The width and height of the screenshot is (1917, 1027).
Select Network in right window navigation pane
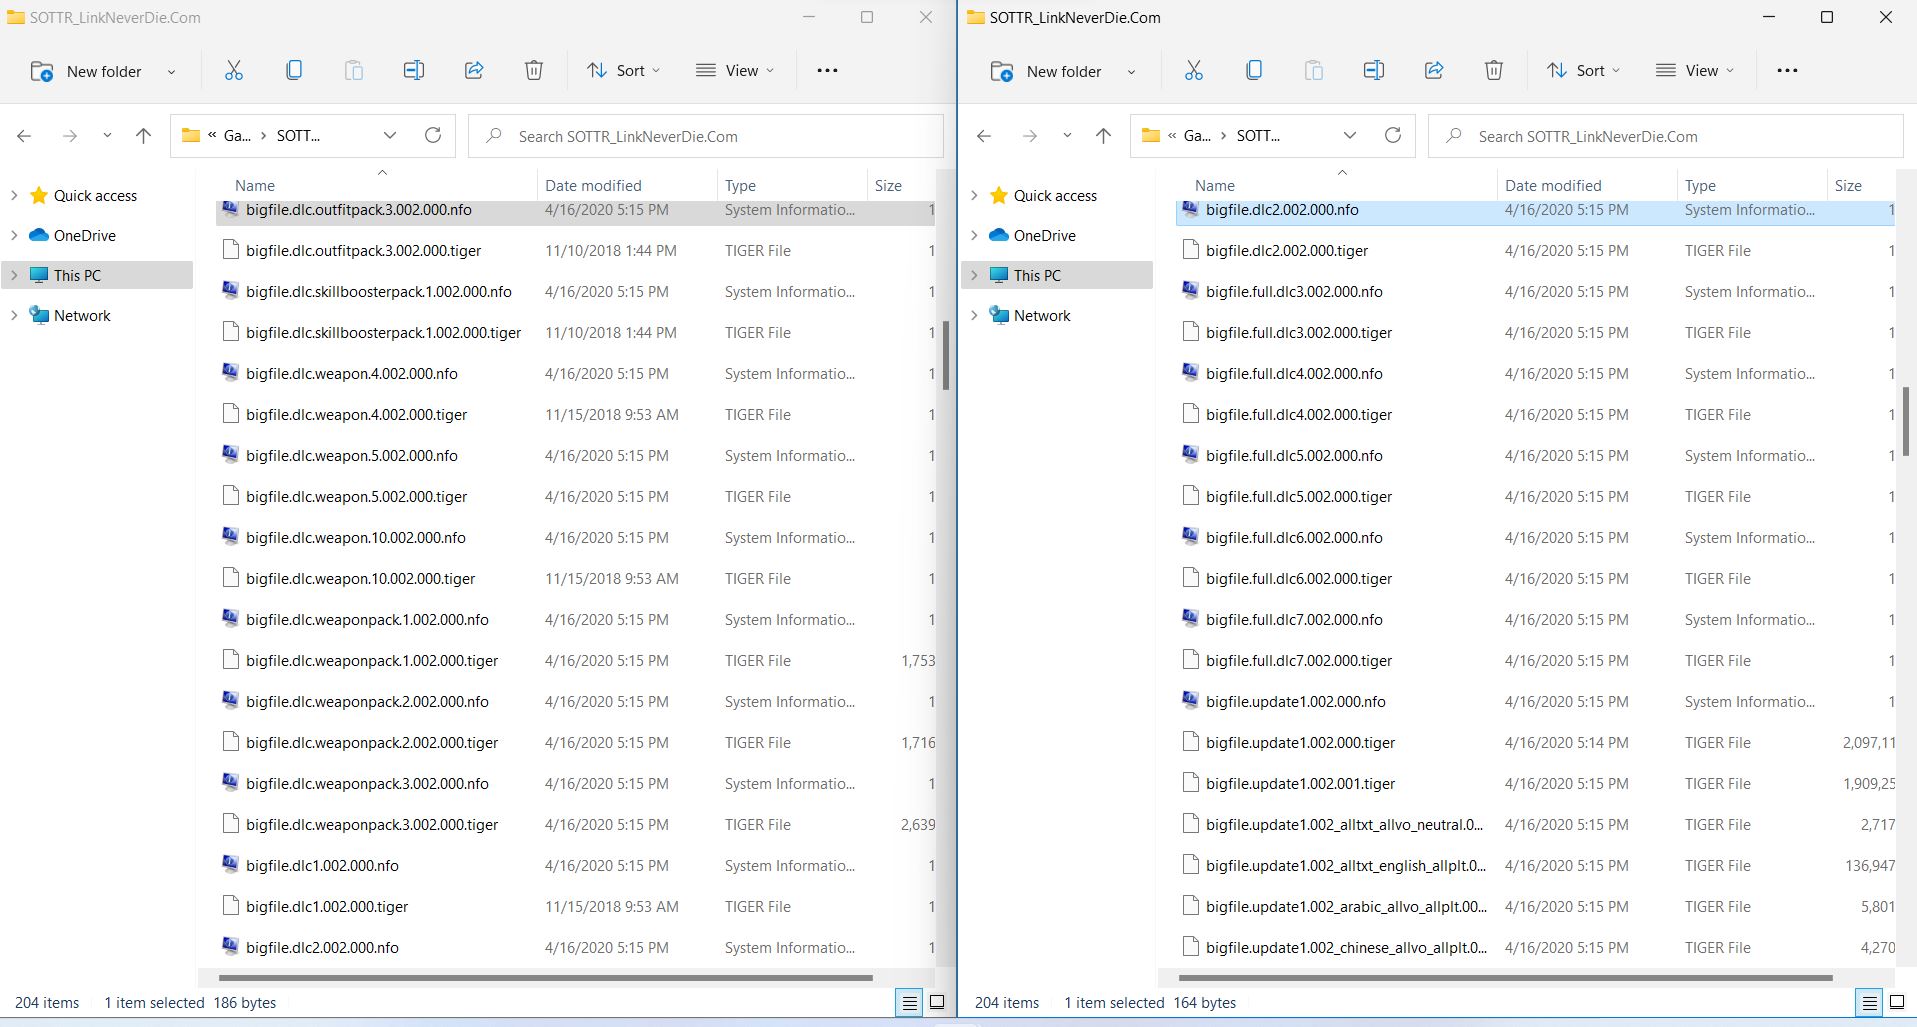[1041, 315]
